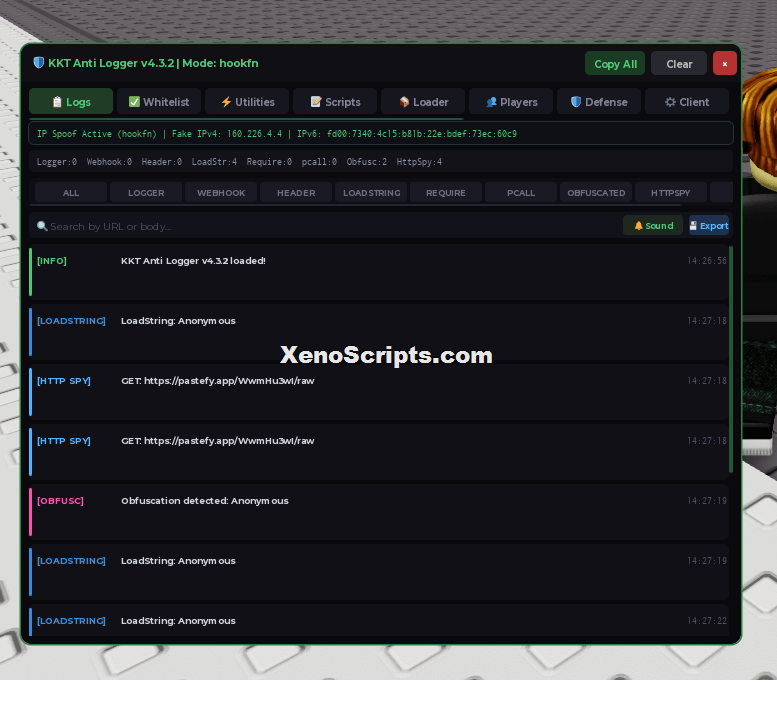Filter logs by LOADSTRING
Screen dimensions: 777x710
(371, 193)
